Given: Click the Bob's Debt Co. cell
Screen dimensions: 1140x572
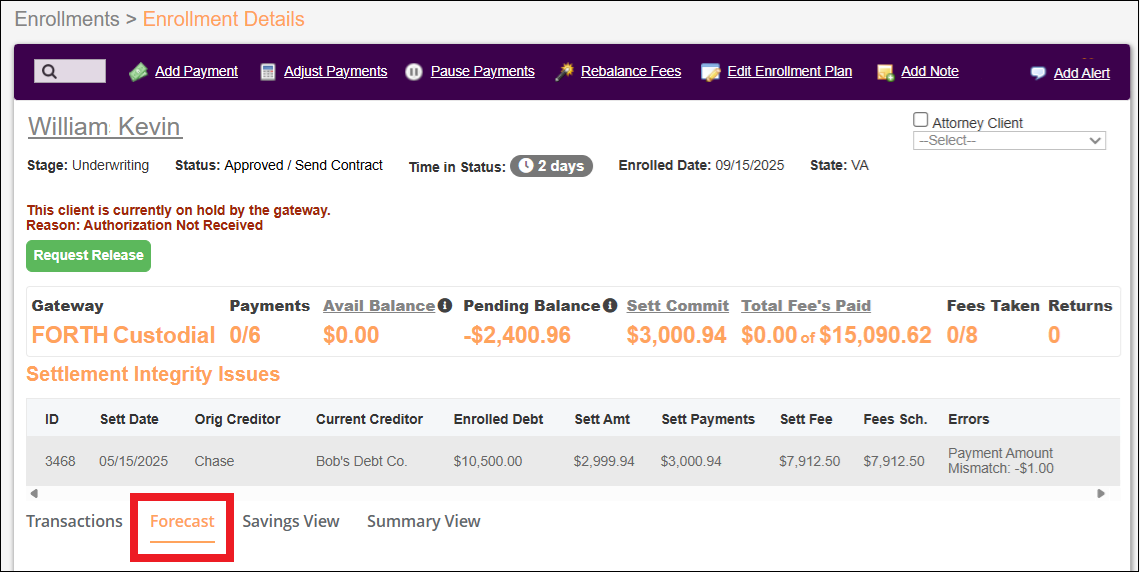Looking at the screenshot, I should click(361, 462).
